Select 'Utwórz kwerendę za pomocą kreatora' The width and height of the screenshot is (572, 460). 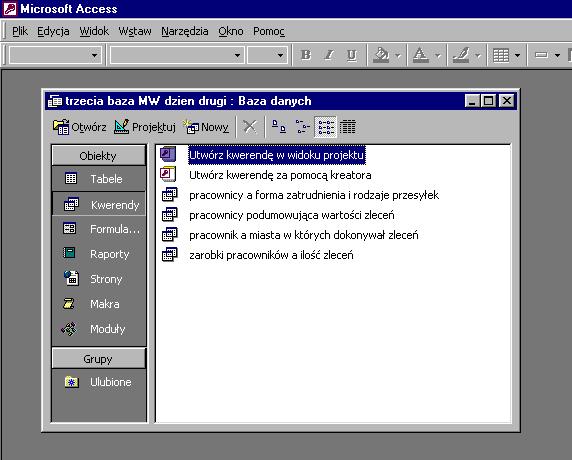click(280, 175)
